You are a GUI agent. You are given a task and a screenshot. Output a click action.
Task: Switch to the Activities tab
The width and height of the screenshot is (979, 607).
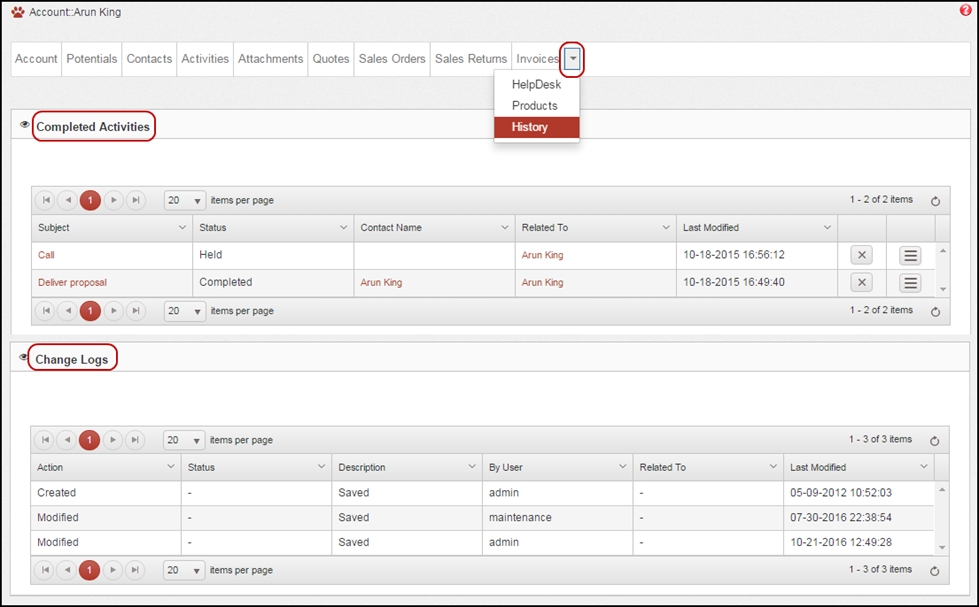[205, 59]
